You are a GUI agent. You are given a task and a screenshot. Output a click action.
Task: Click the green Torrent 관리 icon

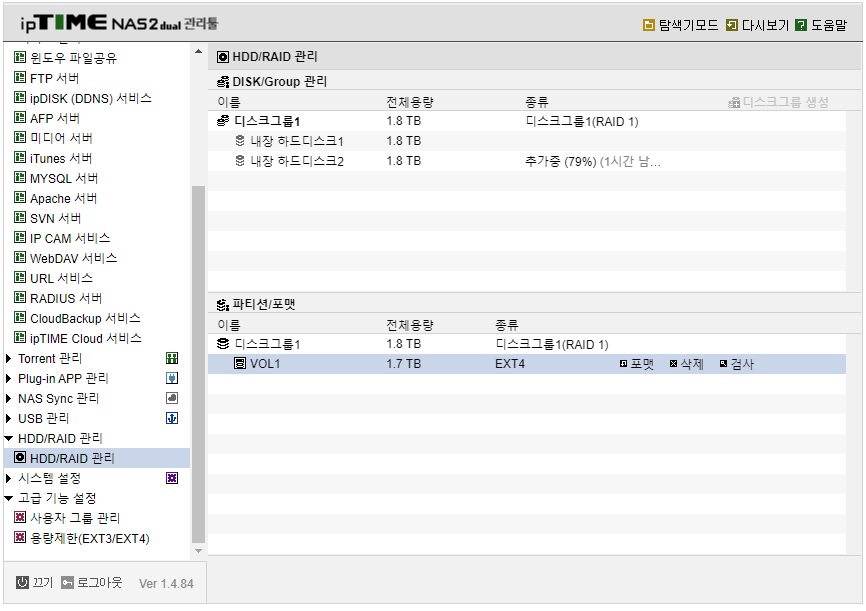(x=172, y=359)
